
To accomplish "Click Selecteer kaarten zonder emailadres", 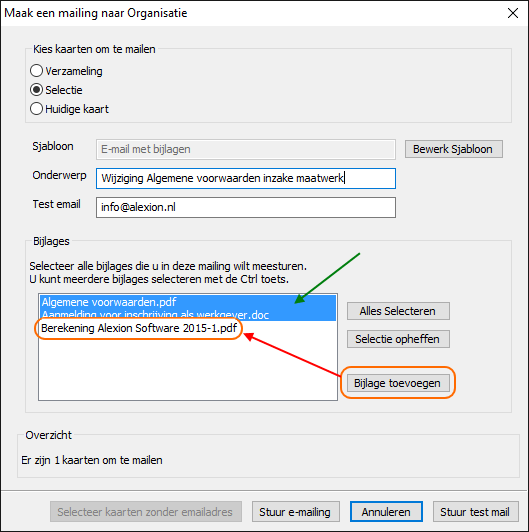I will click(x=146, y=512).
